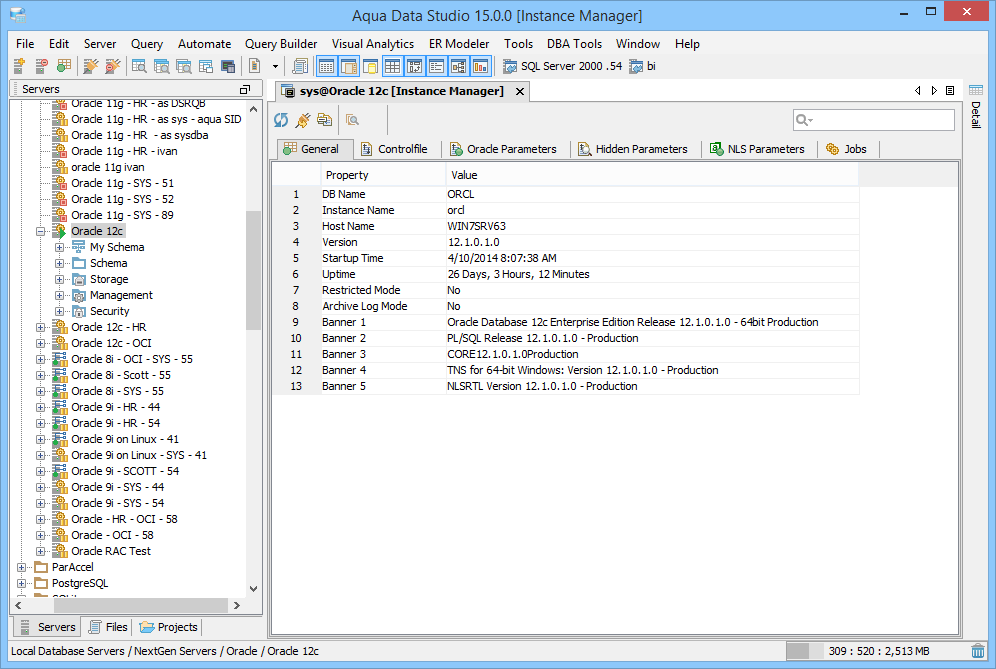This screenshot has height=669, width=996.
Task: Click the plug icon in Instance Manager toolbar
Action: click(x=302, y=119)
